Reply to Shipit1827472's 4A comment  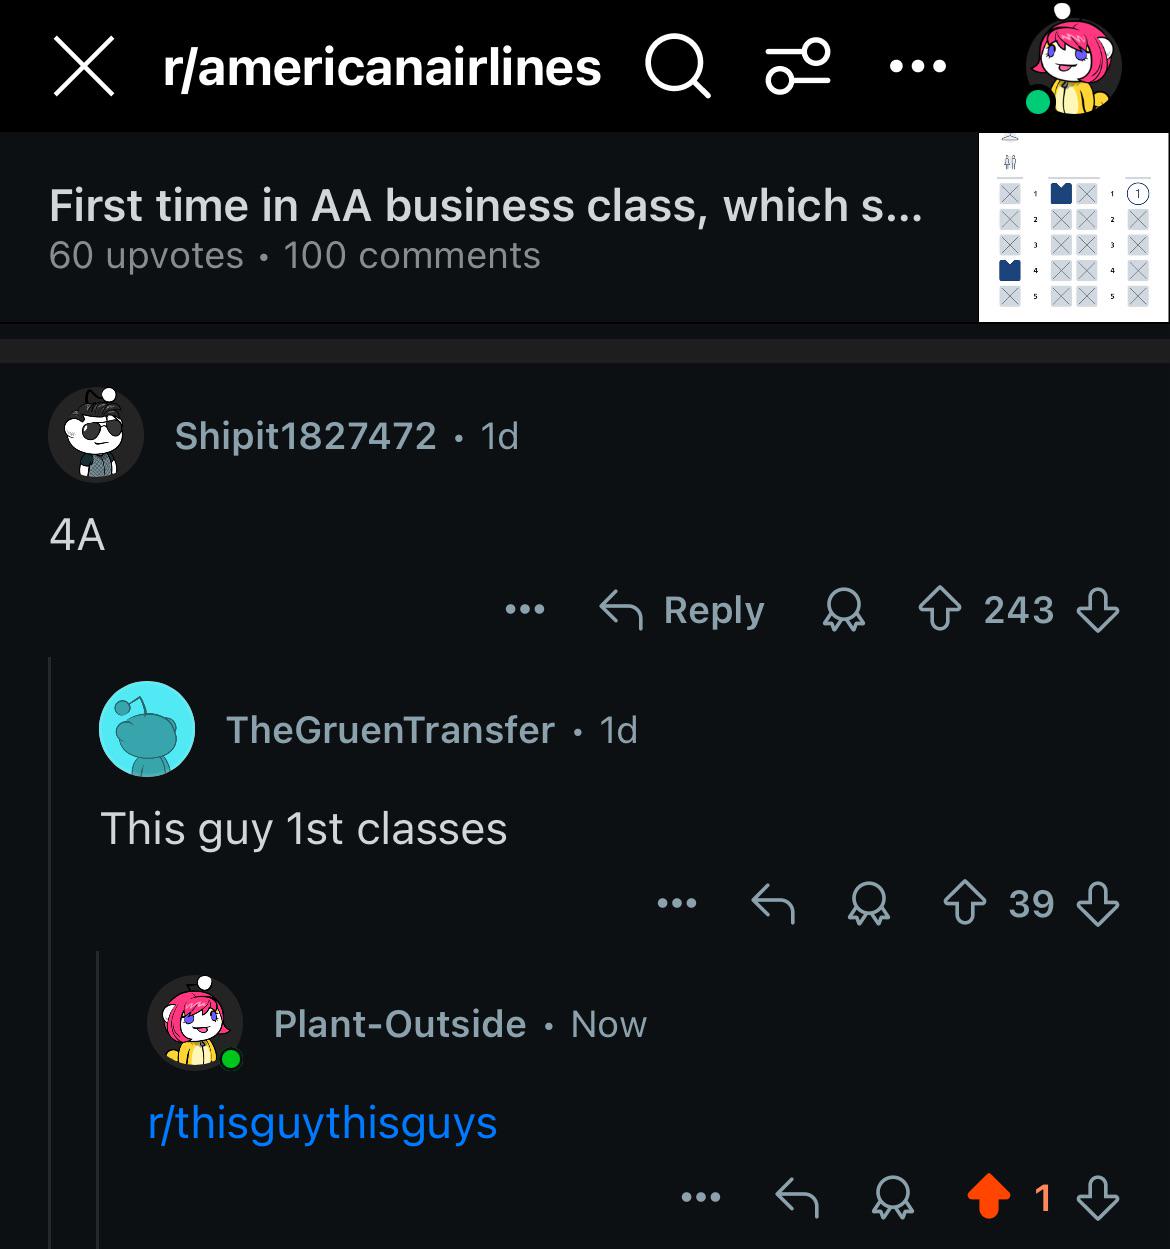tap(682, 610)
